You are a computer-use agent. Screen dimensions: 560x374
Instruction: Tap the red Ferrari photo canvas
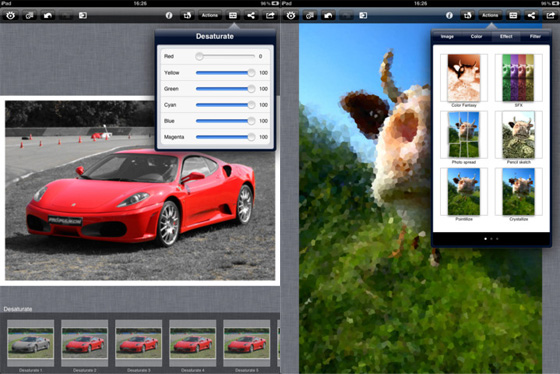[x=140, y=190]
